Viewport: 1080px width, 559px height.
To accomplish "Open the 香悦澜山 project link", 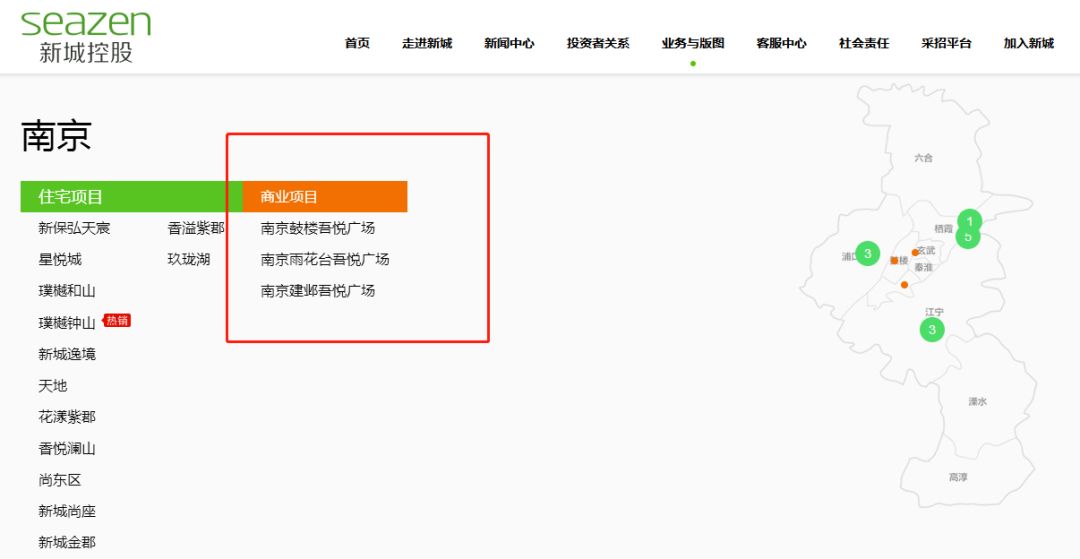I will tap(67, 449).
